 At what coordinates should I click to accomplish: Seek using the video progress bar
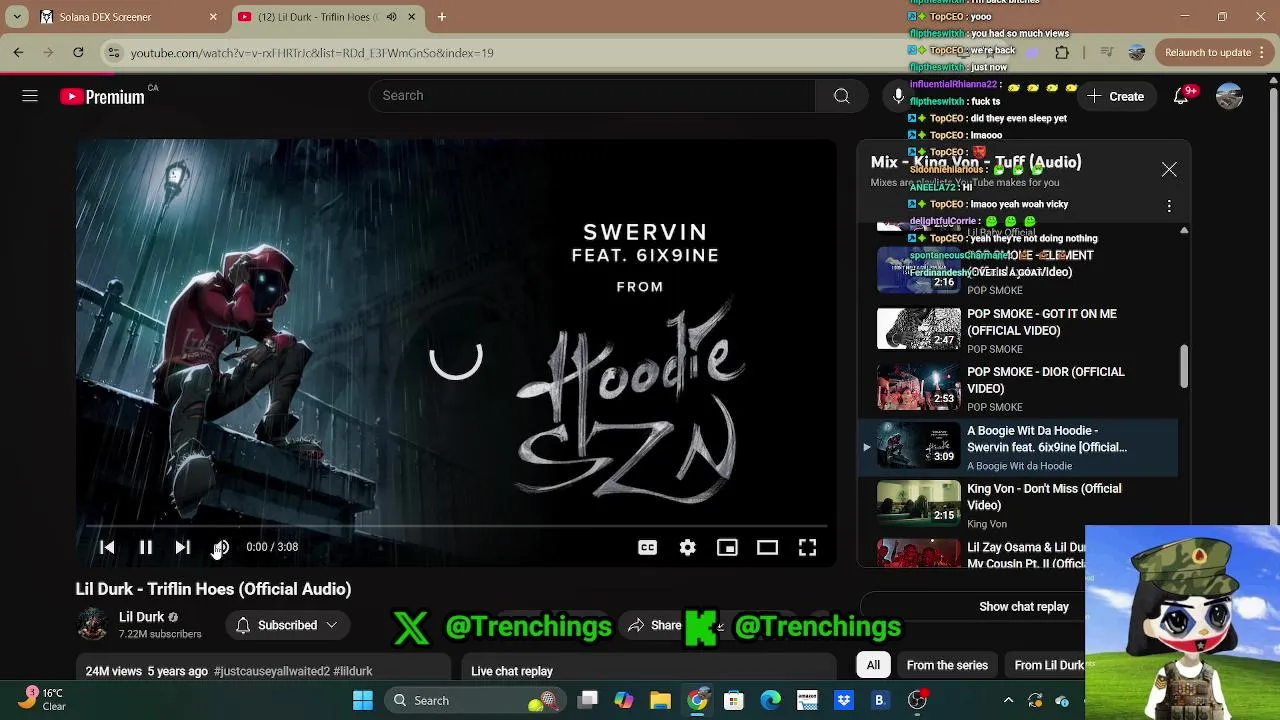pos(456,525)
